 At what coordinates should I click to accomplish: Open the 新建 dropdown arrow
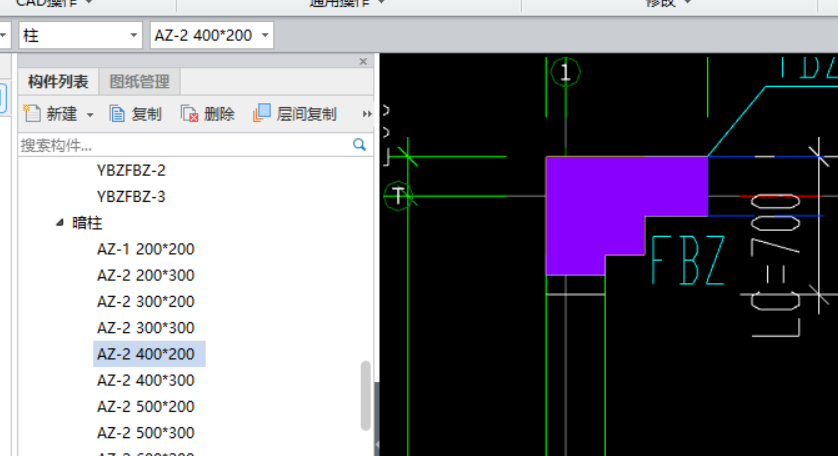90,114
